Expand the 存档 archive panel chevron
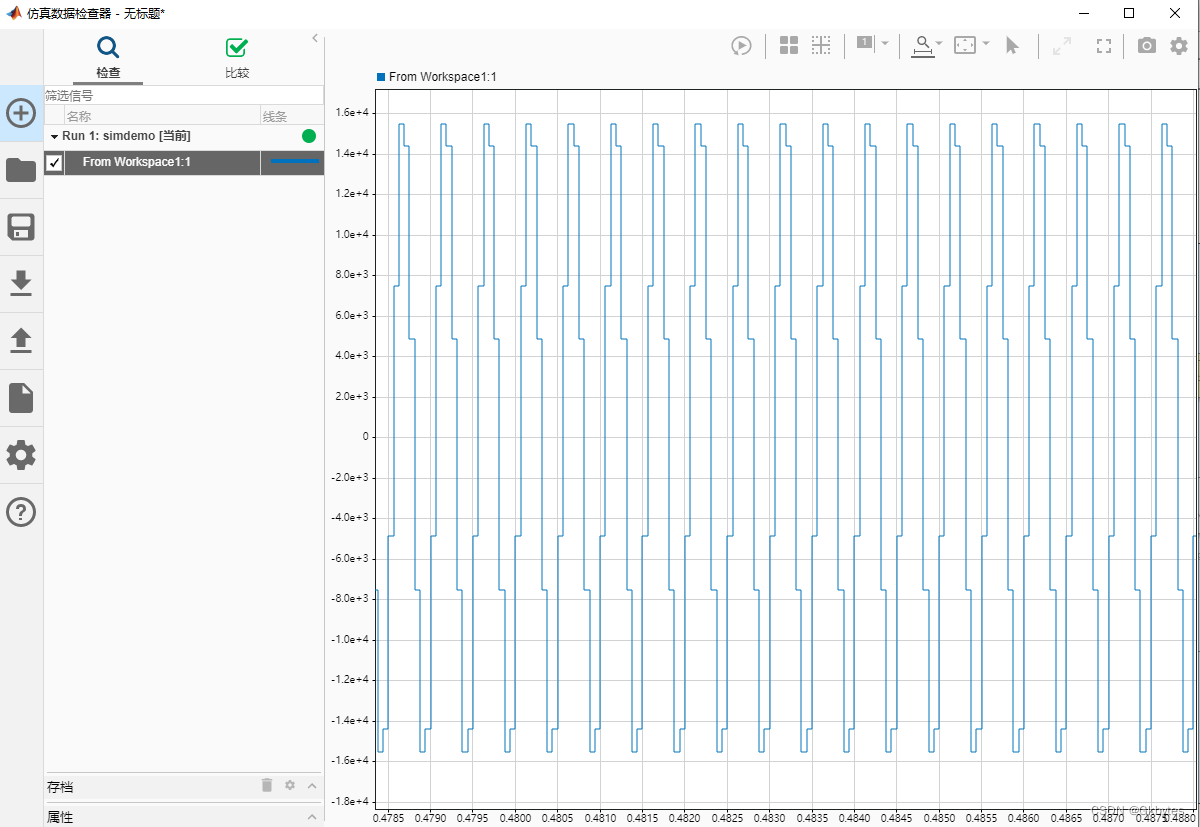The height and width of the screenshot is (827, 1200). (312, 786)
